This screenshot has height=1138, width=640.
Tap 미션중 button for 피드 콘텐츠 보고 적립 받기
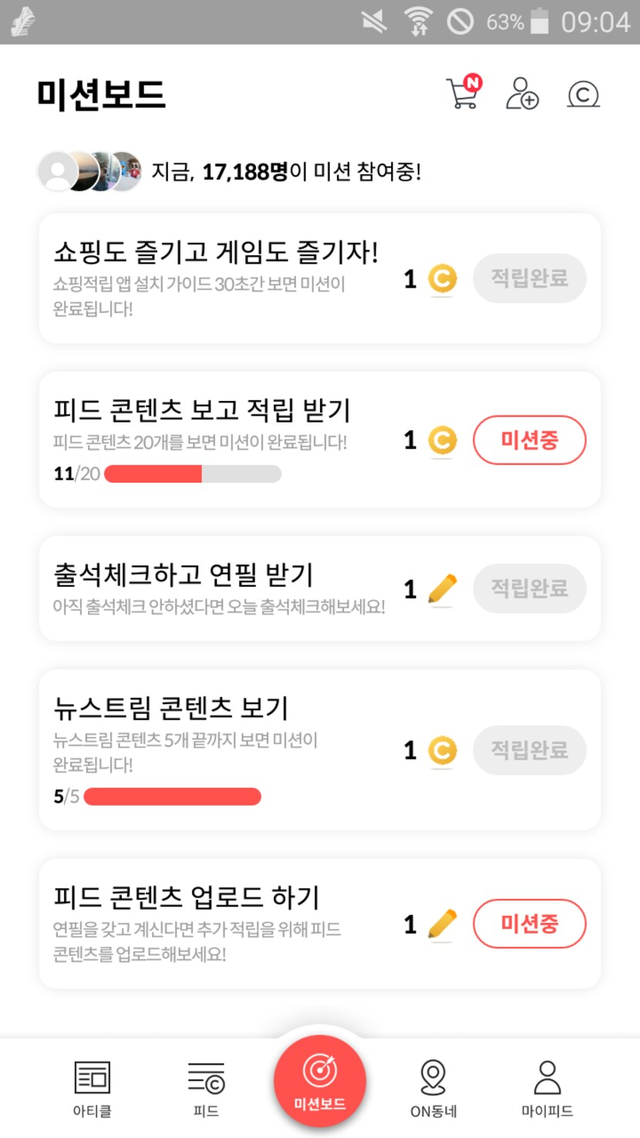coord(529,440)
